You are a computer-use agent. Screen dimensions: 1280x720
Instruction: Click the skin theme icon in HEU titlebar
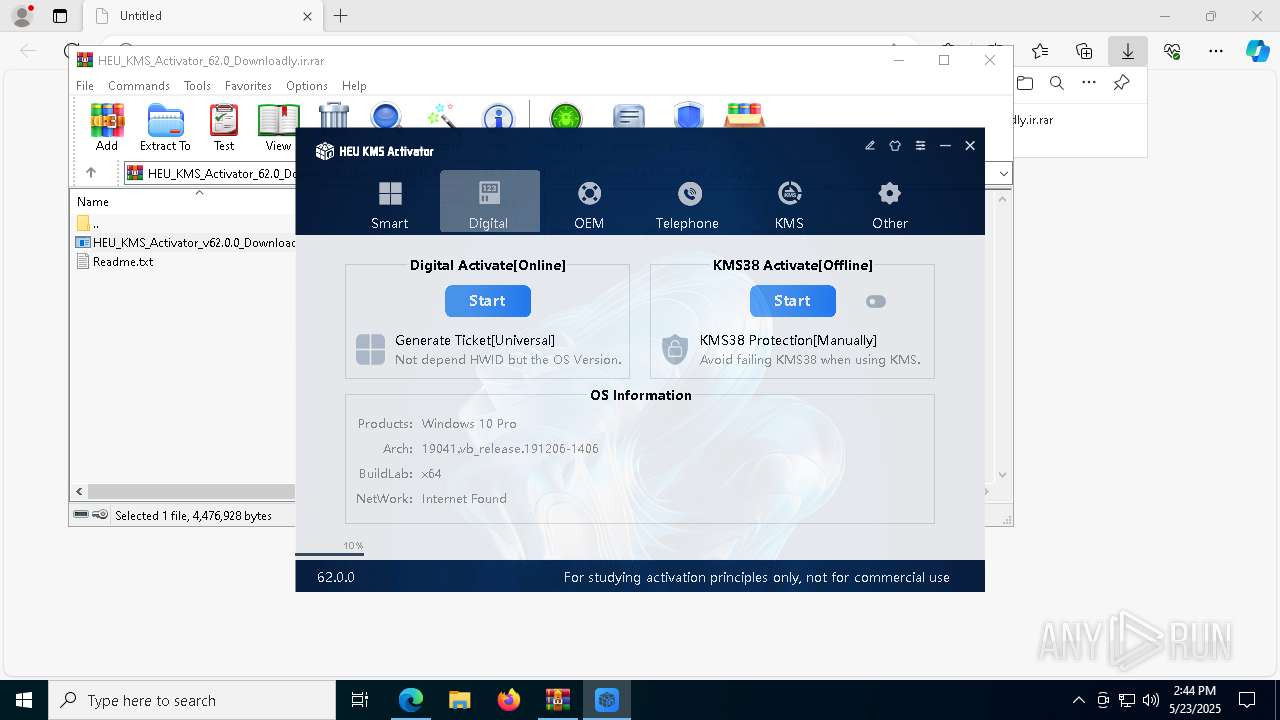[895, 146]
